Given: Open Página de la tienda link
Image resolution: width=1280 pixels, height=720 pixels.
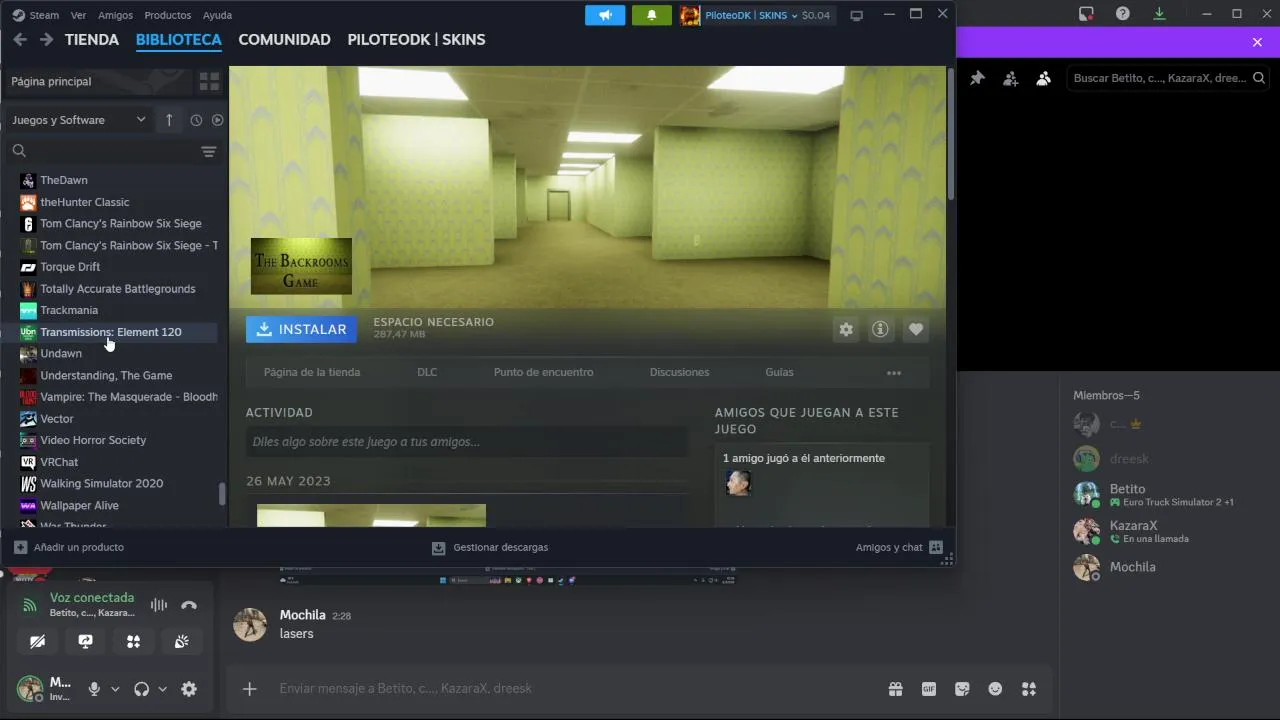Looking at the screenshot, I should [x=312, y=372].
